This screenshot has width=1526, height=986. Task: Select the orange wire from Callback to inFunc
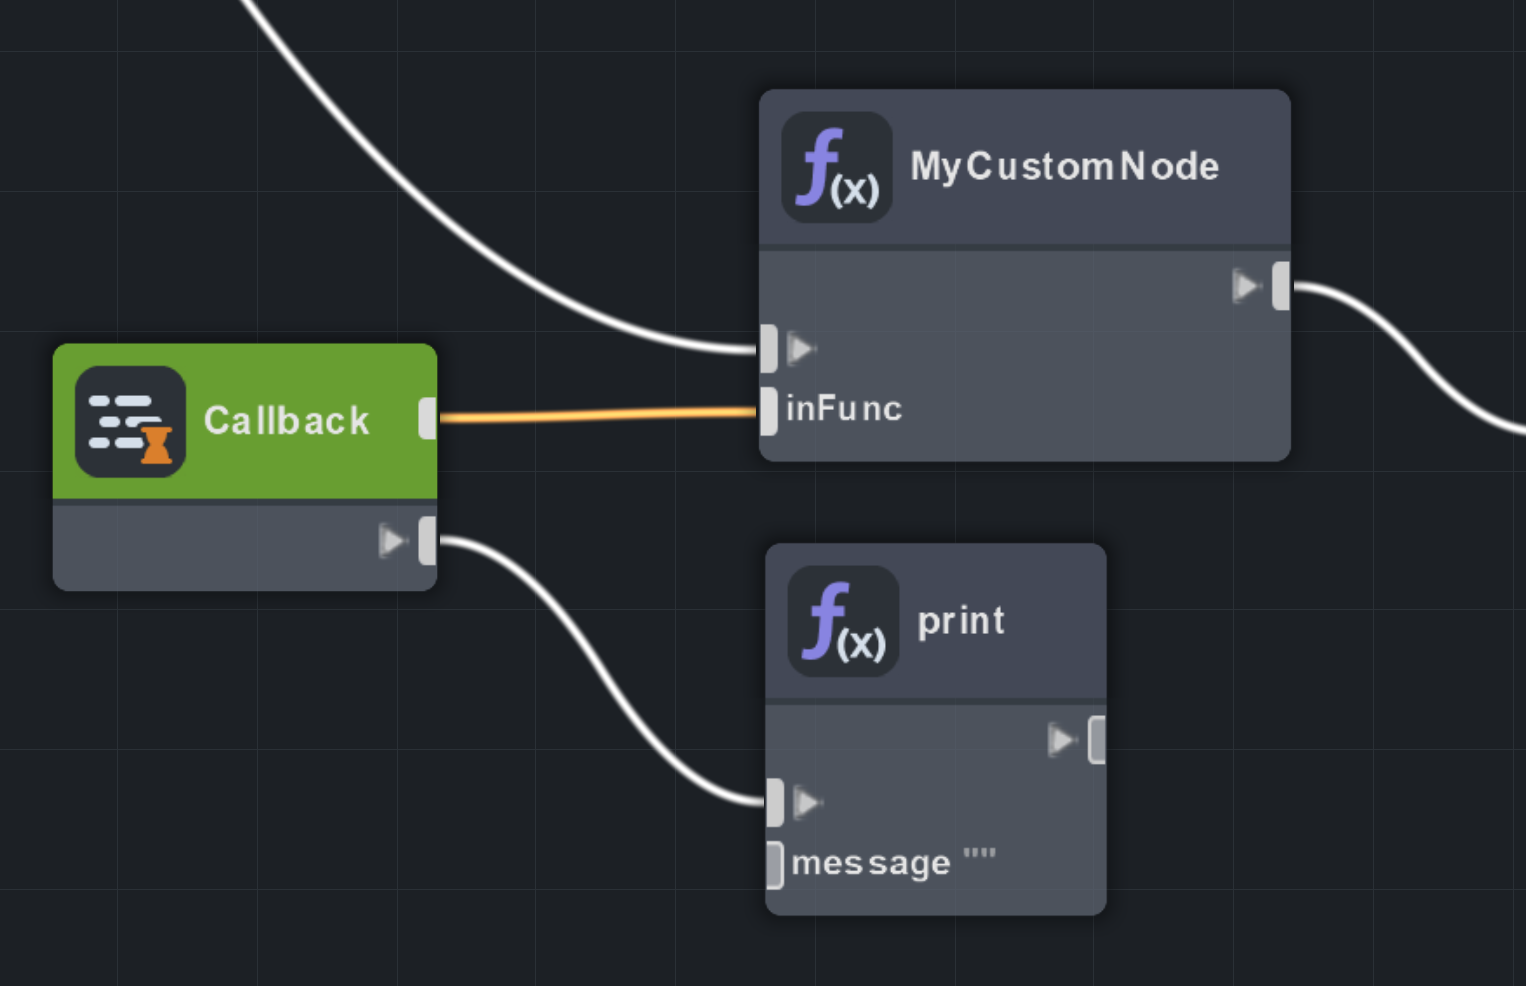(x=598, y=414)
